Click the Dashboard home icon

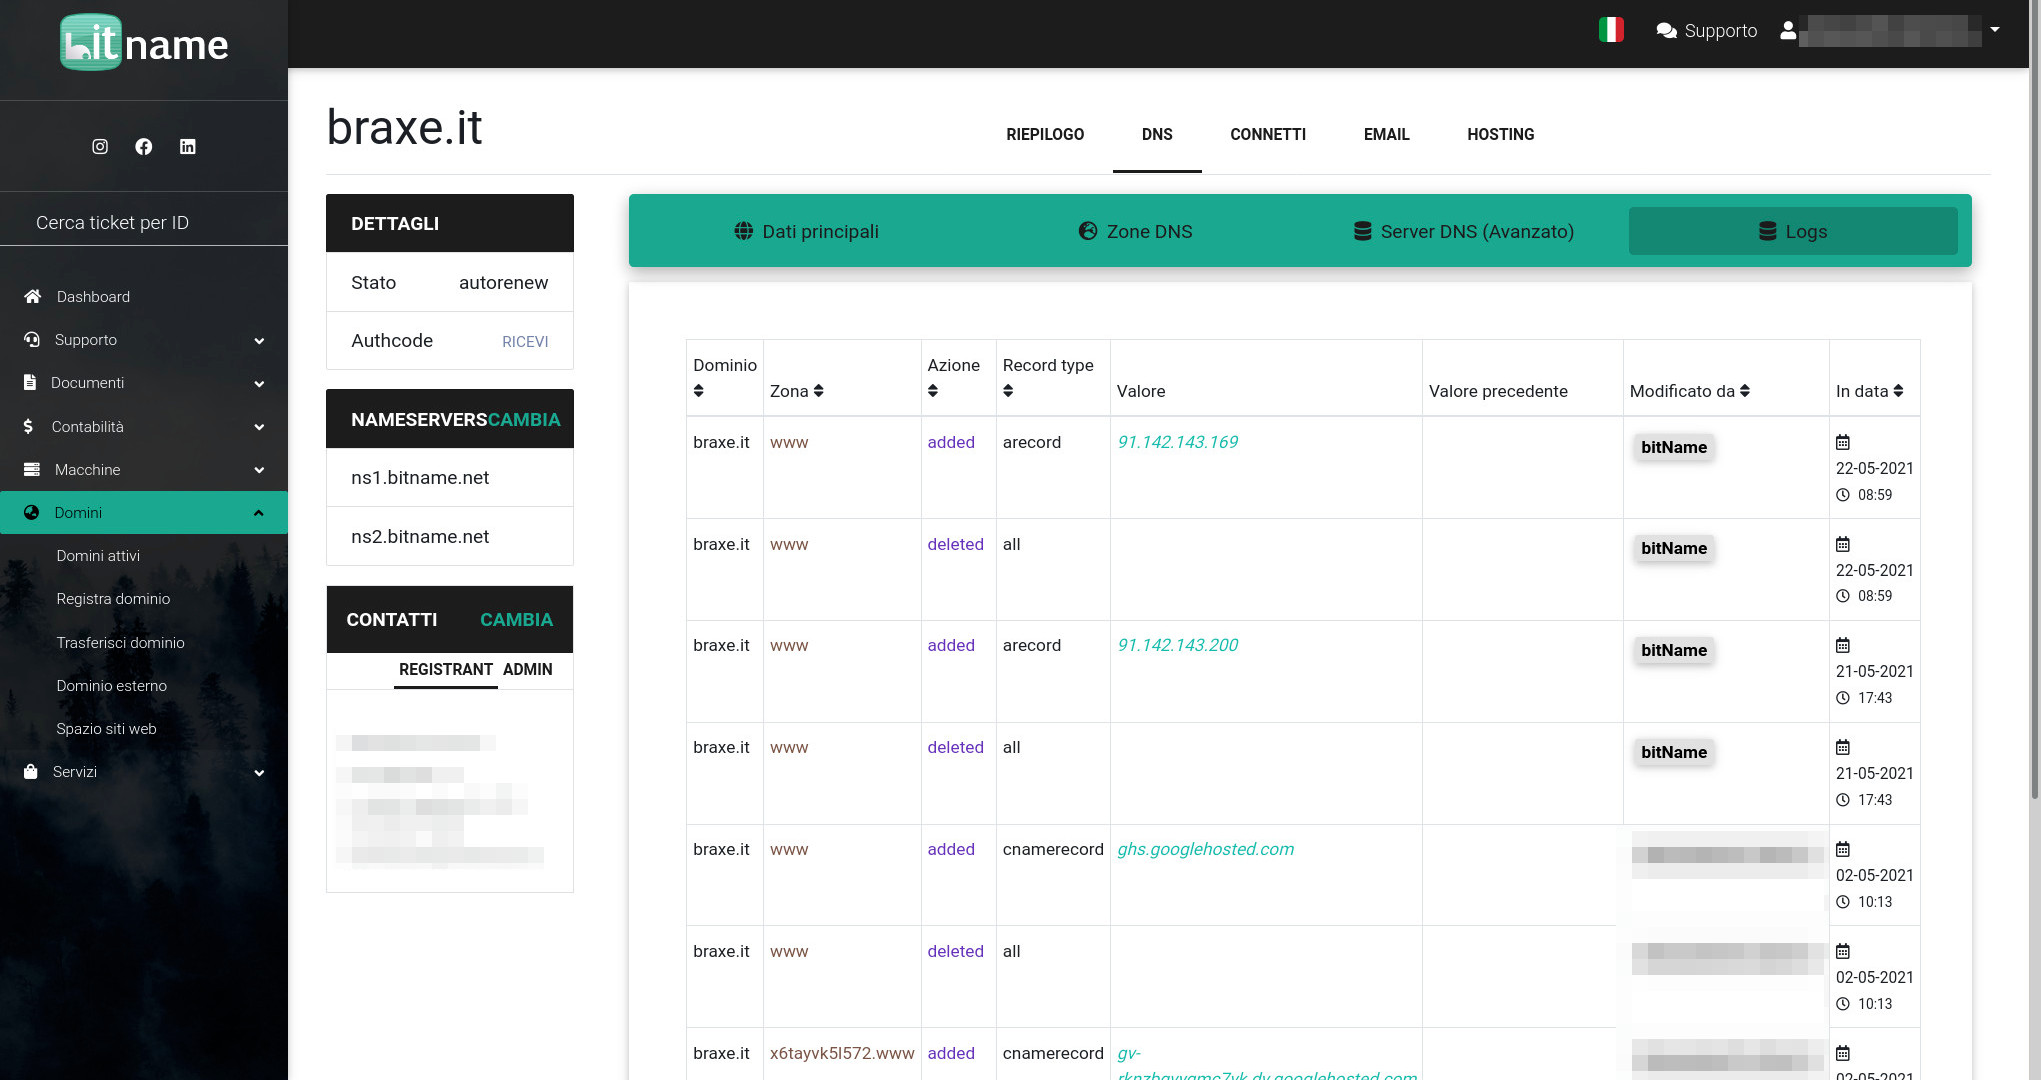[33, 297]
